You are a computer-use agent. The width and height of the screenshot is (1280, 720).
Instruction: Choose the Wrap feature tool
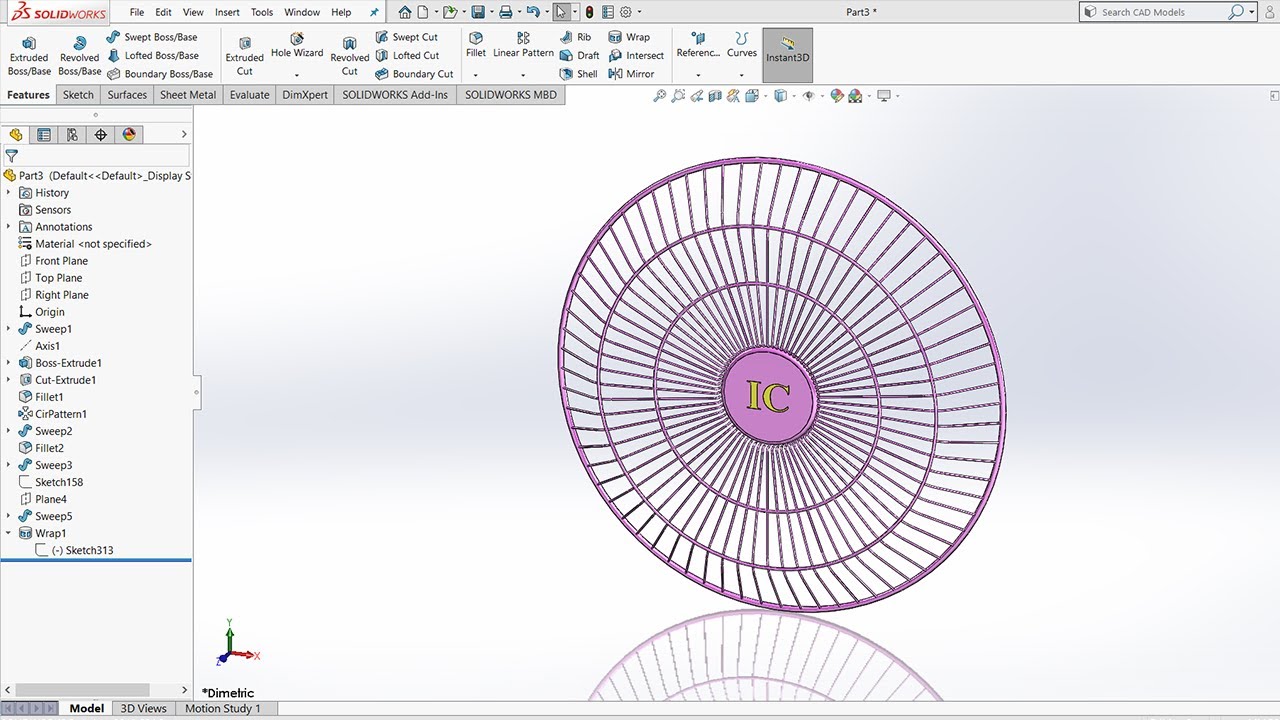[x=630, y=37]
